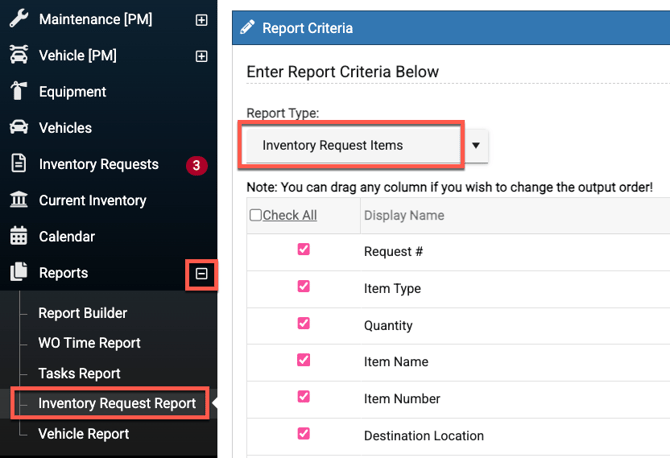The image size is (670, 458).
Task: Click the Current Inventory building icon
Action: pyautogui.click(x=18, y=200)
